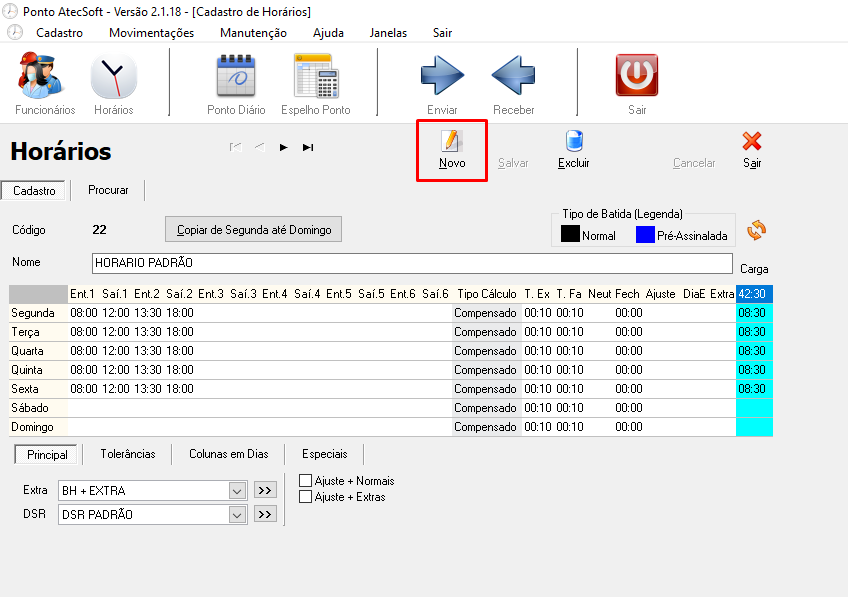Create a new record with Novo

click(x=452, y=150)
